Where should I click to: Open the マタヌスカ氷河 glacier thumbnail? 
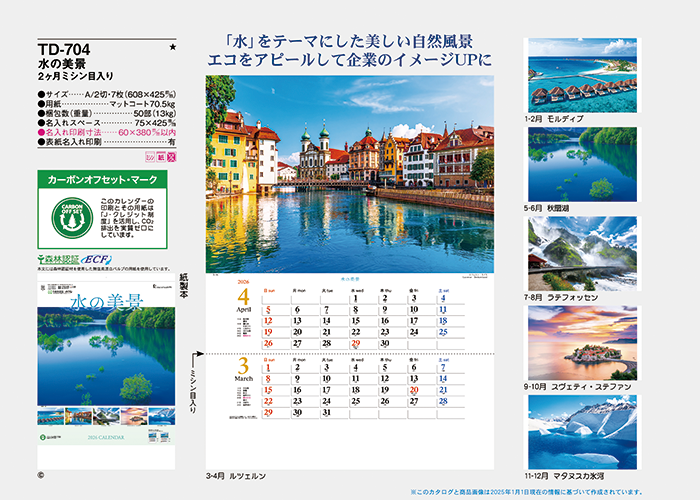click(x=580, y=432)
